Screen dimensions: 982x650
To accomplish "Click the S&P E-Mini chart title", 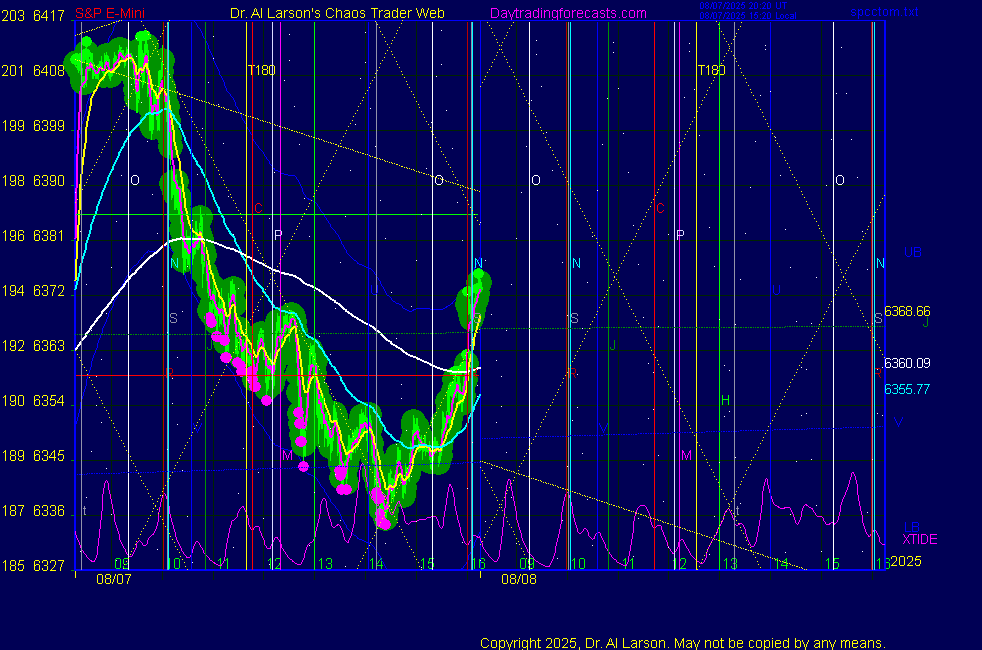I will pyautogui.click(x=117, y=13).
